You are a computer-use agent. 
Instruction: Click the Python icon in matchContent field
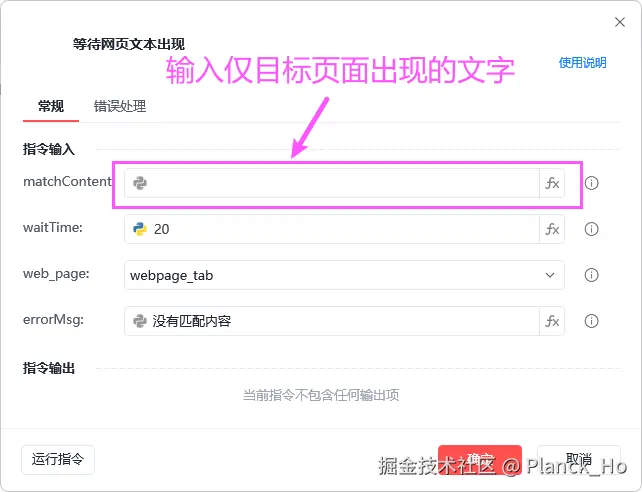pos(140,183)
